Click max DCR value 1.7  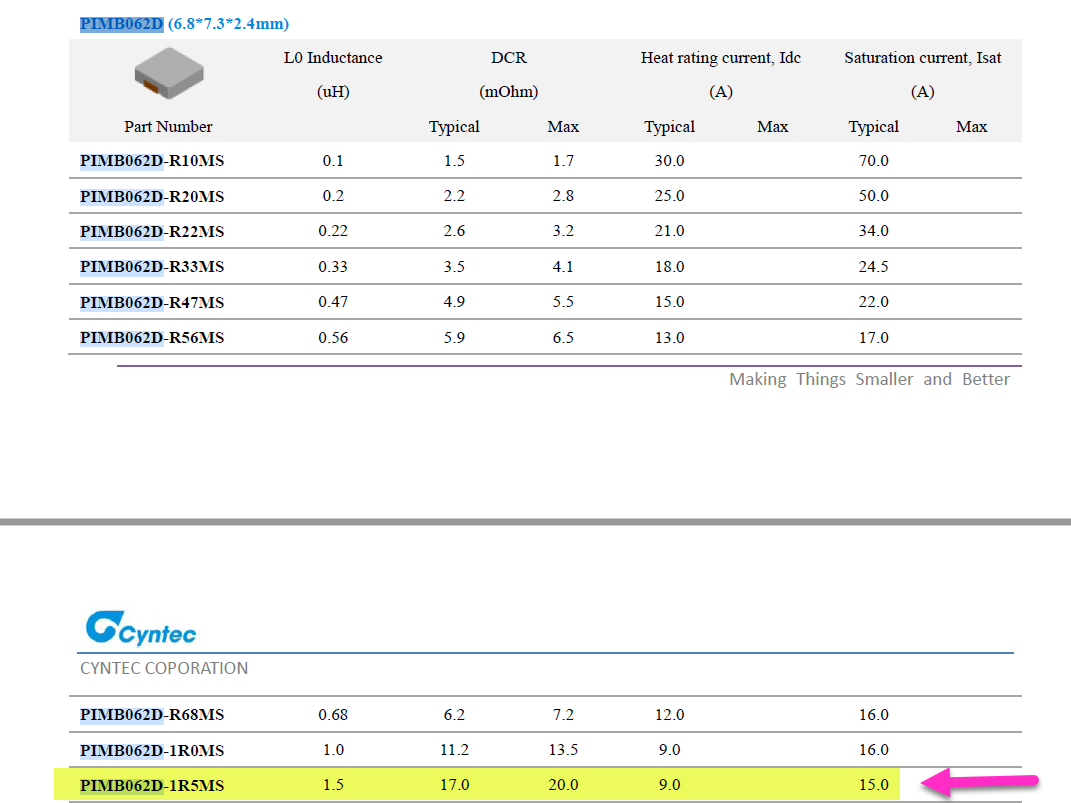pos(564,161)
